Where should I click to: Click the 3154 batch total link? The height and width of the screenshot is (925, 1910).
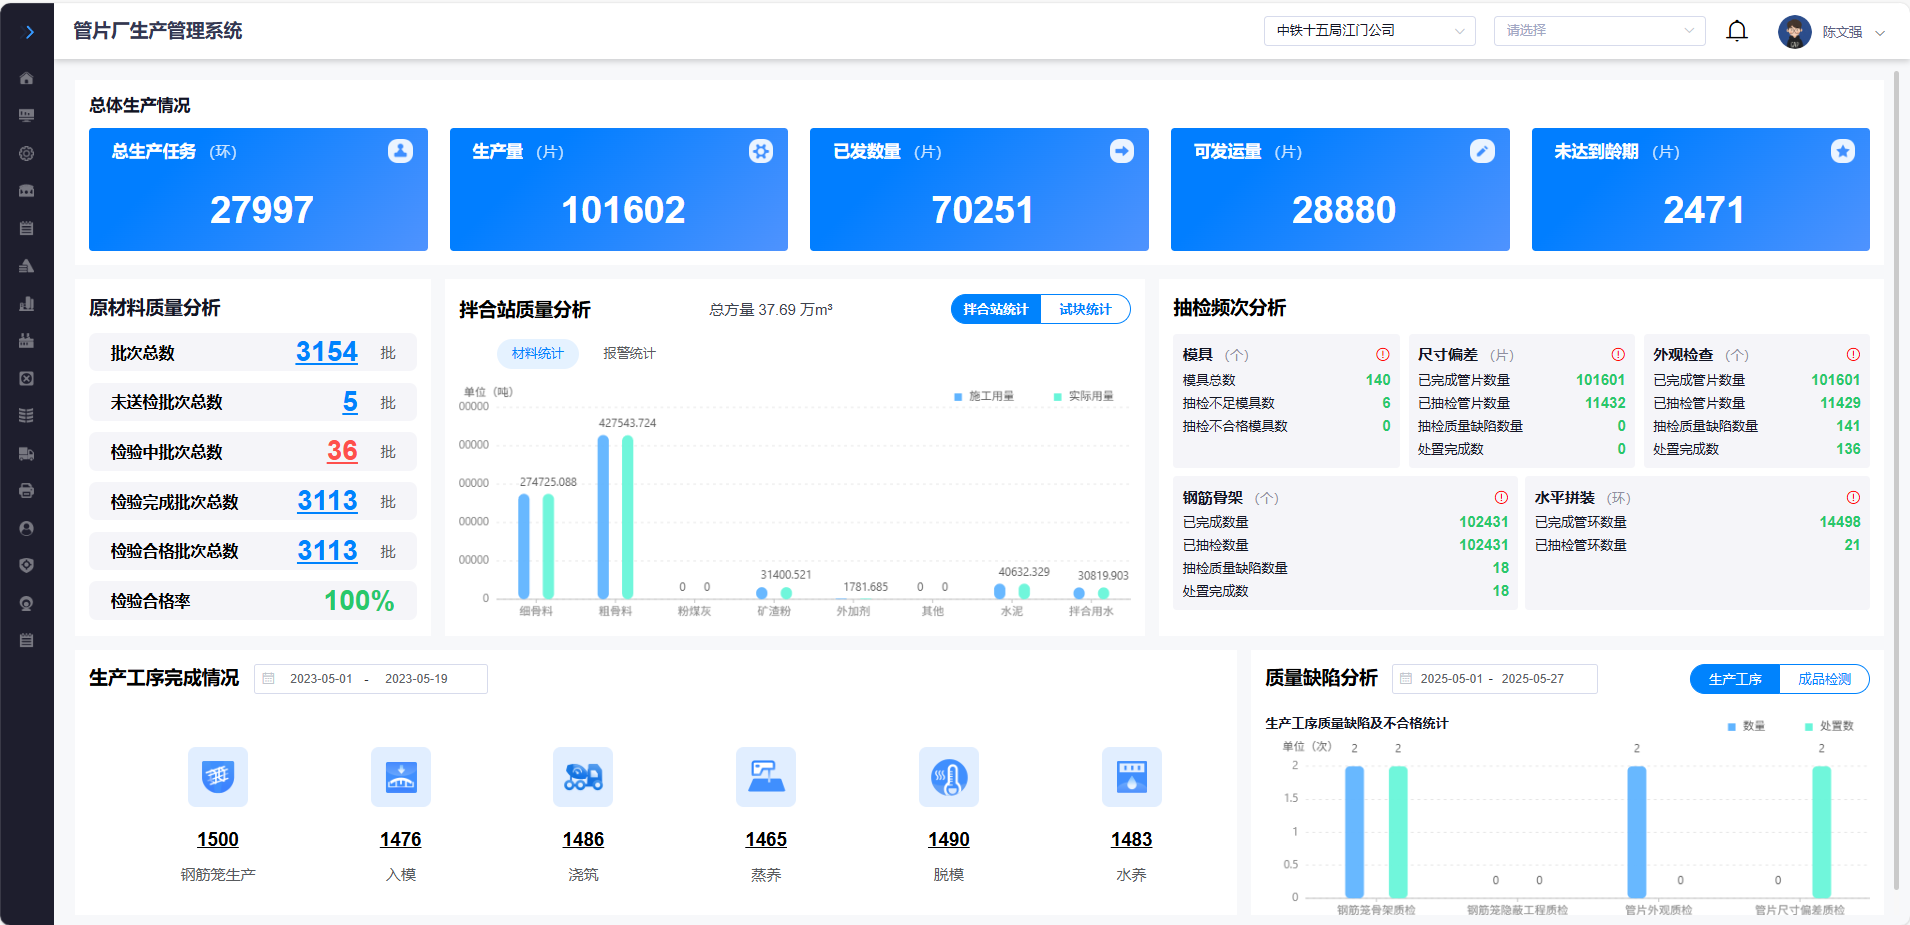click(x=326, y=352)
